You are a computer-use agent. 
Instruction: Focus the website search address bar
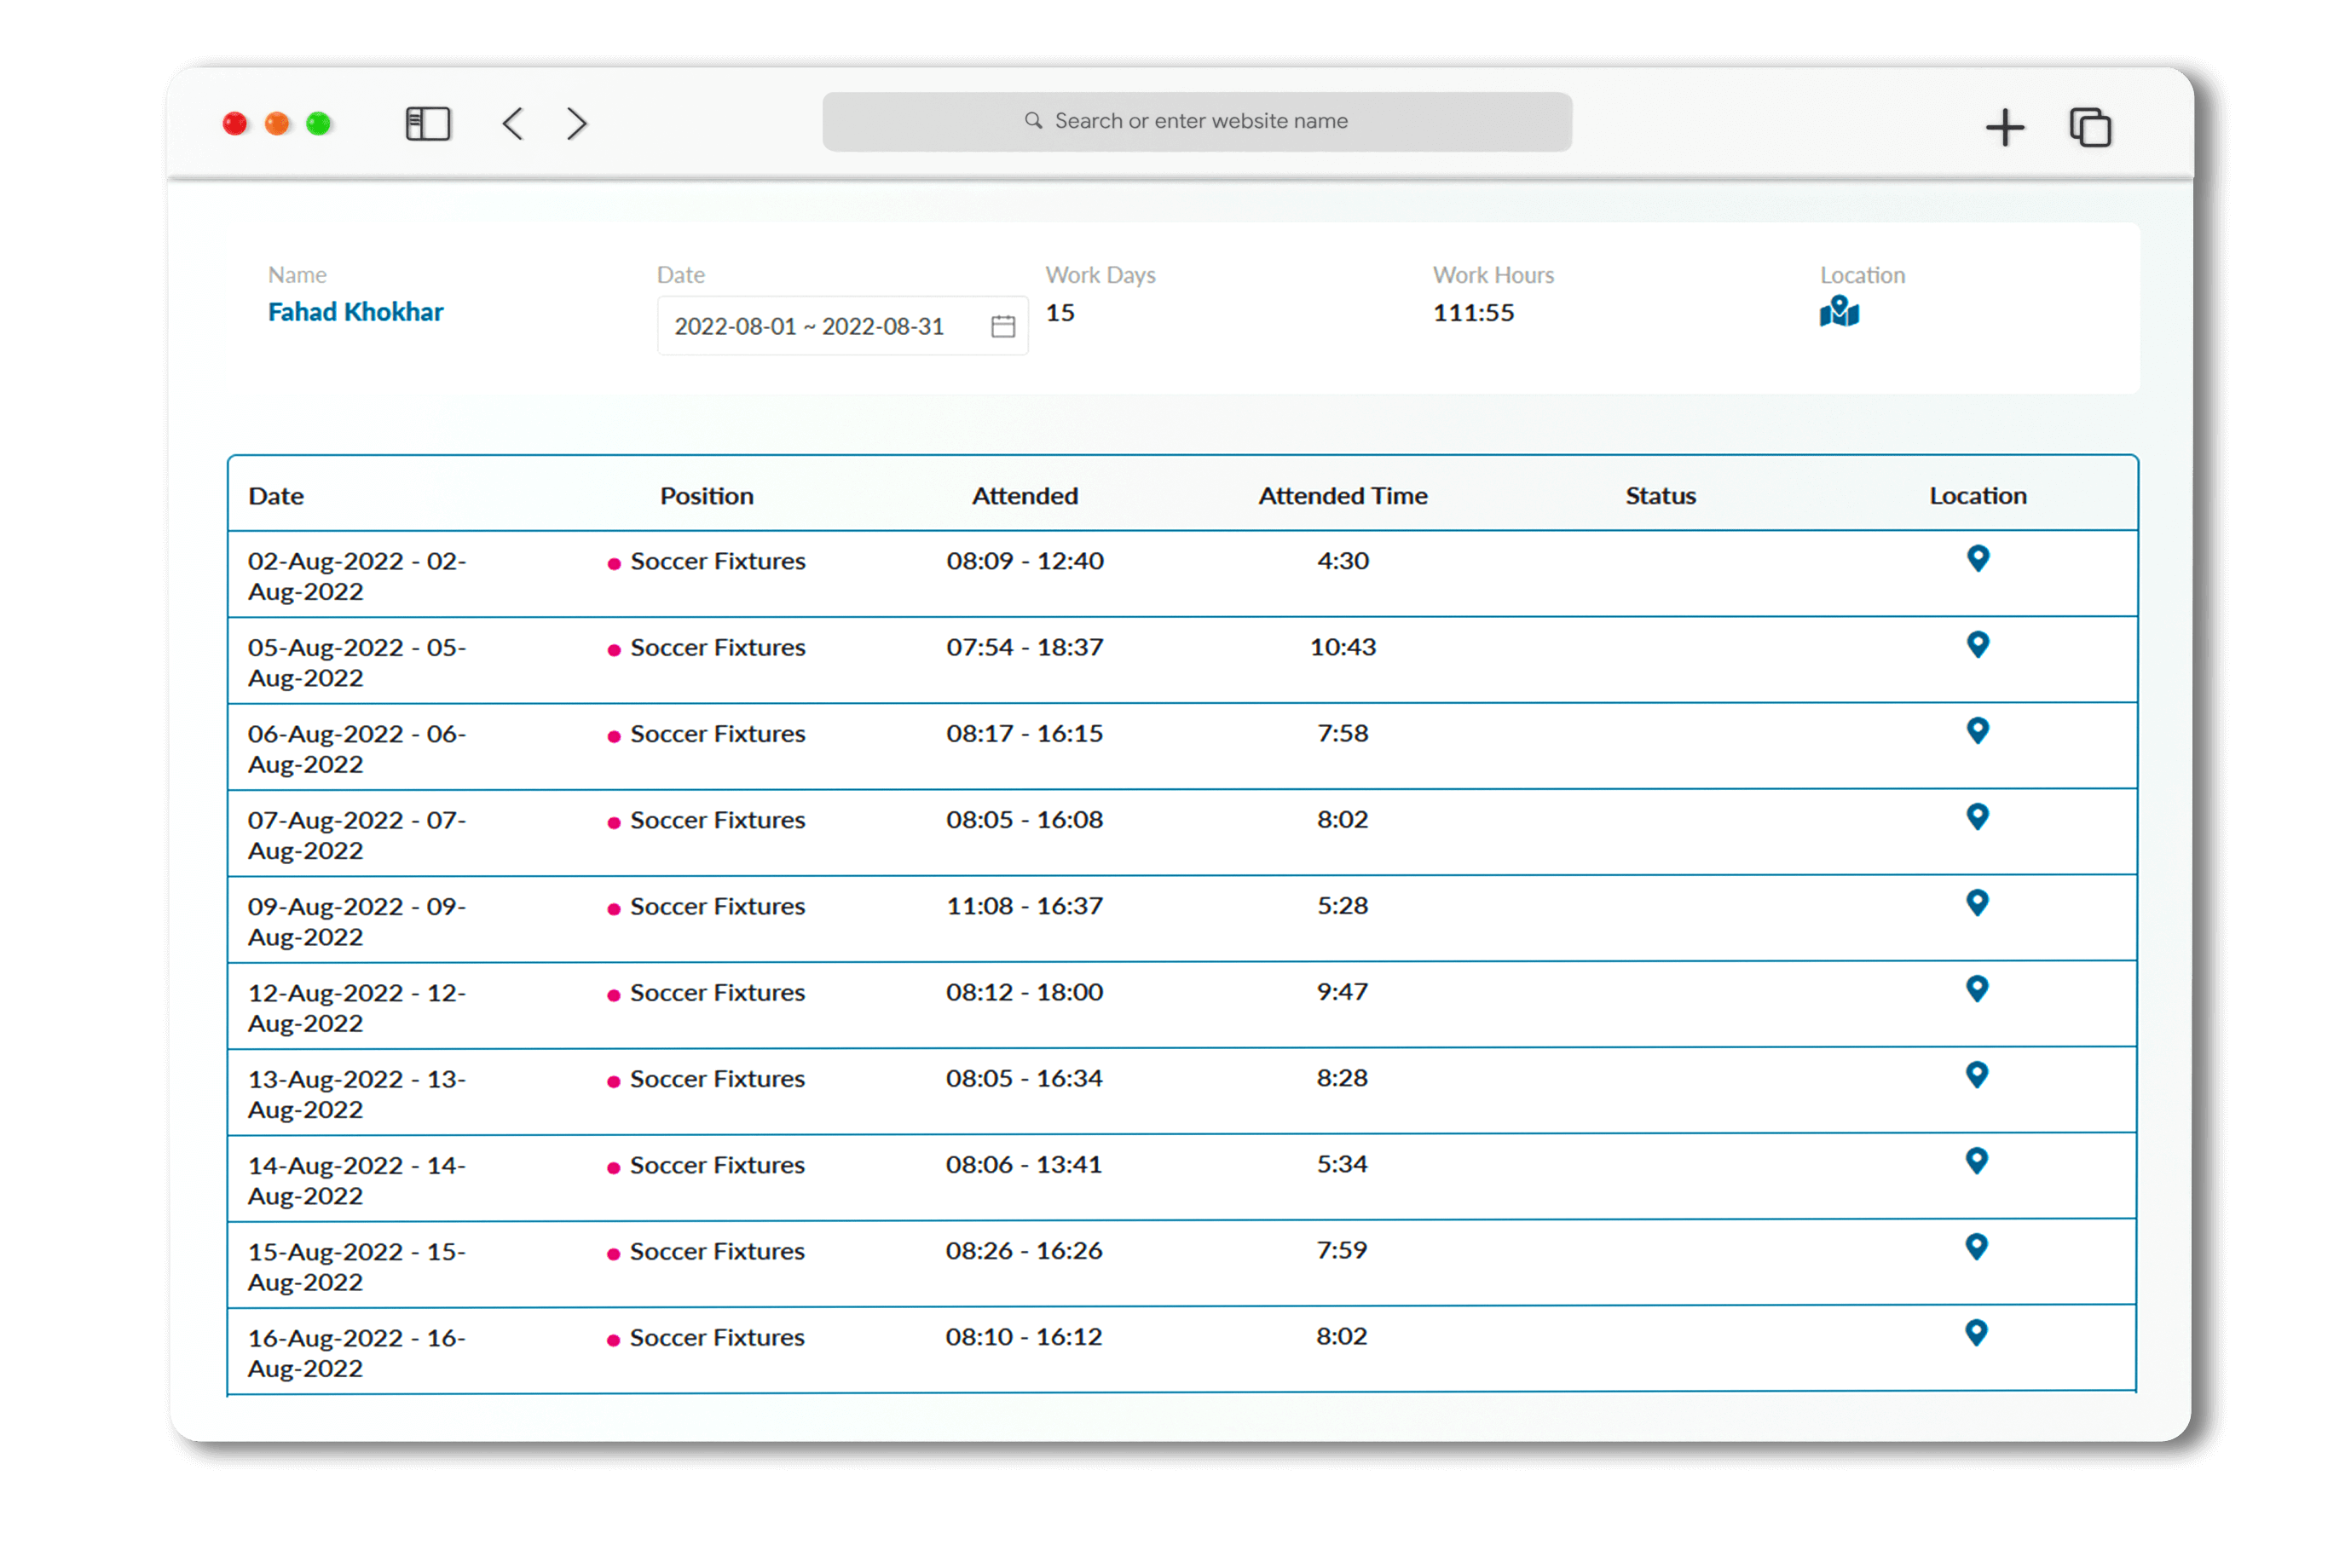pyautogui.click(x=1196, y=121)
